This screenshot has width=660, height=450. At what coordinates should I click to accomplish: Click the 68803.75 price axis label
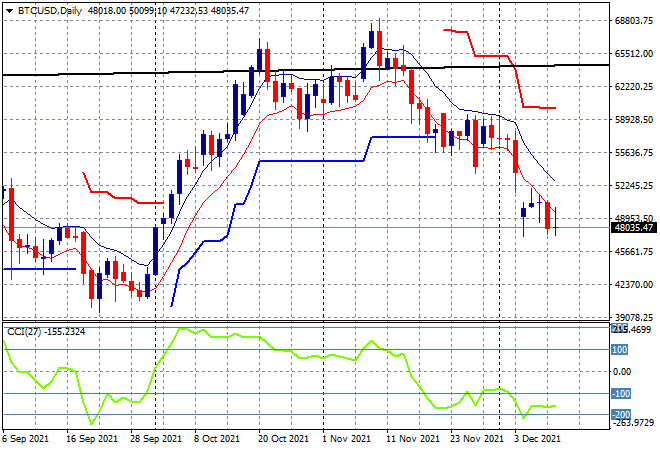coord(632,21)
